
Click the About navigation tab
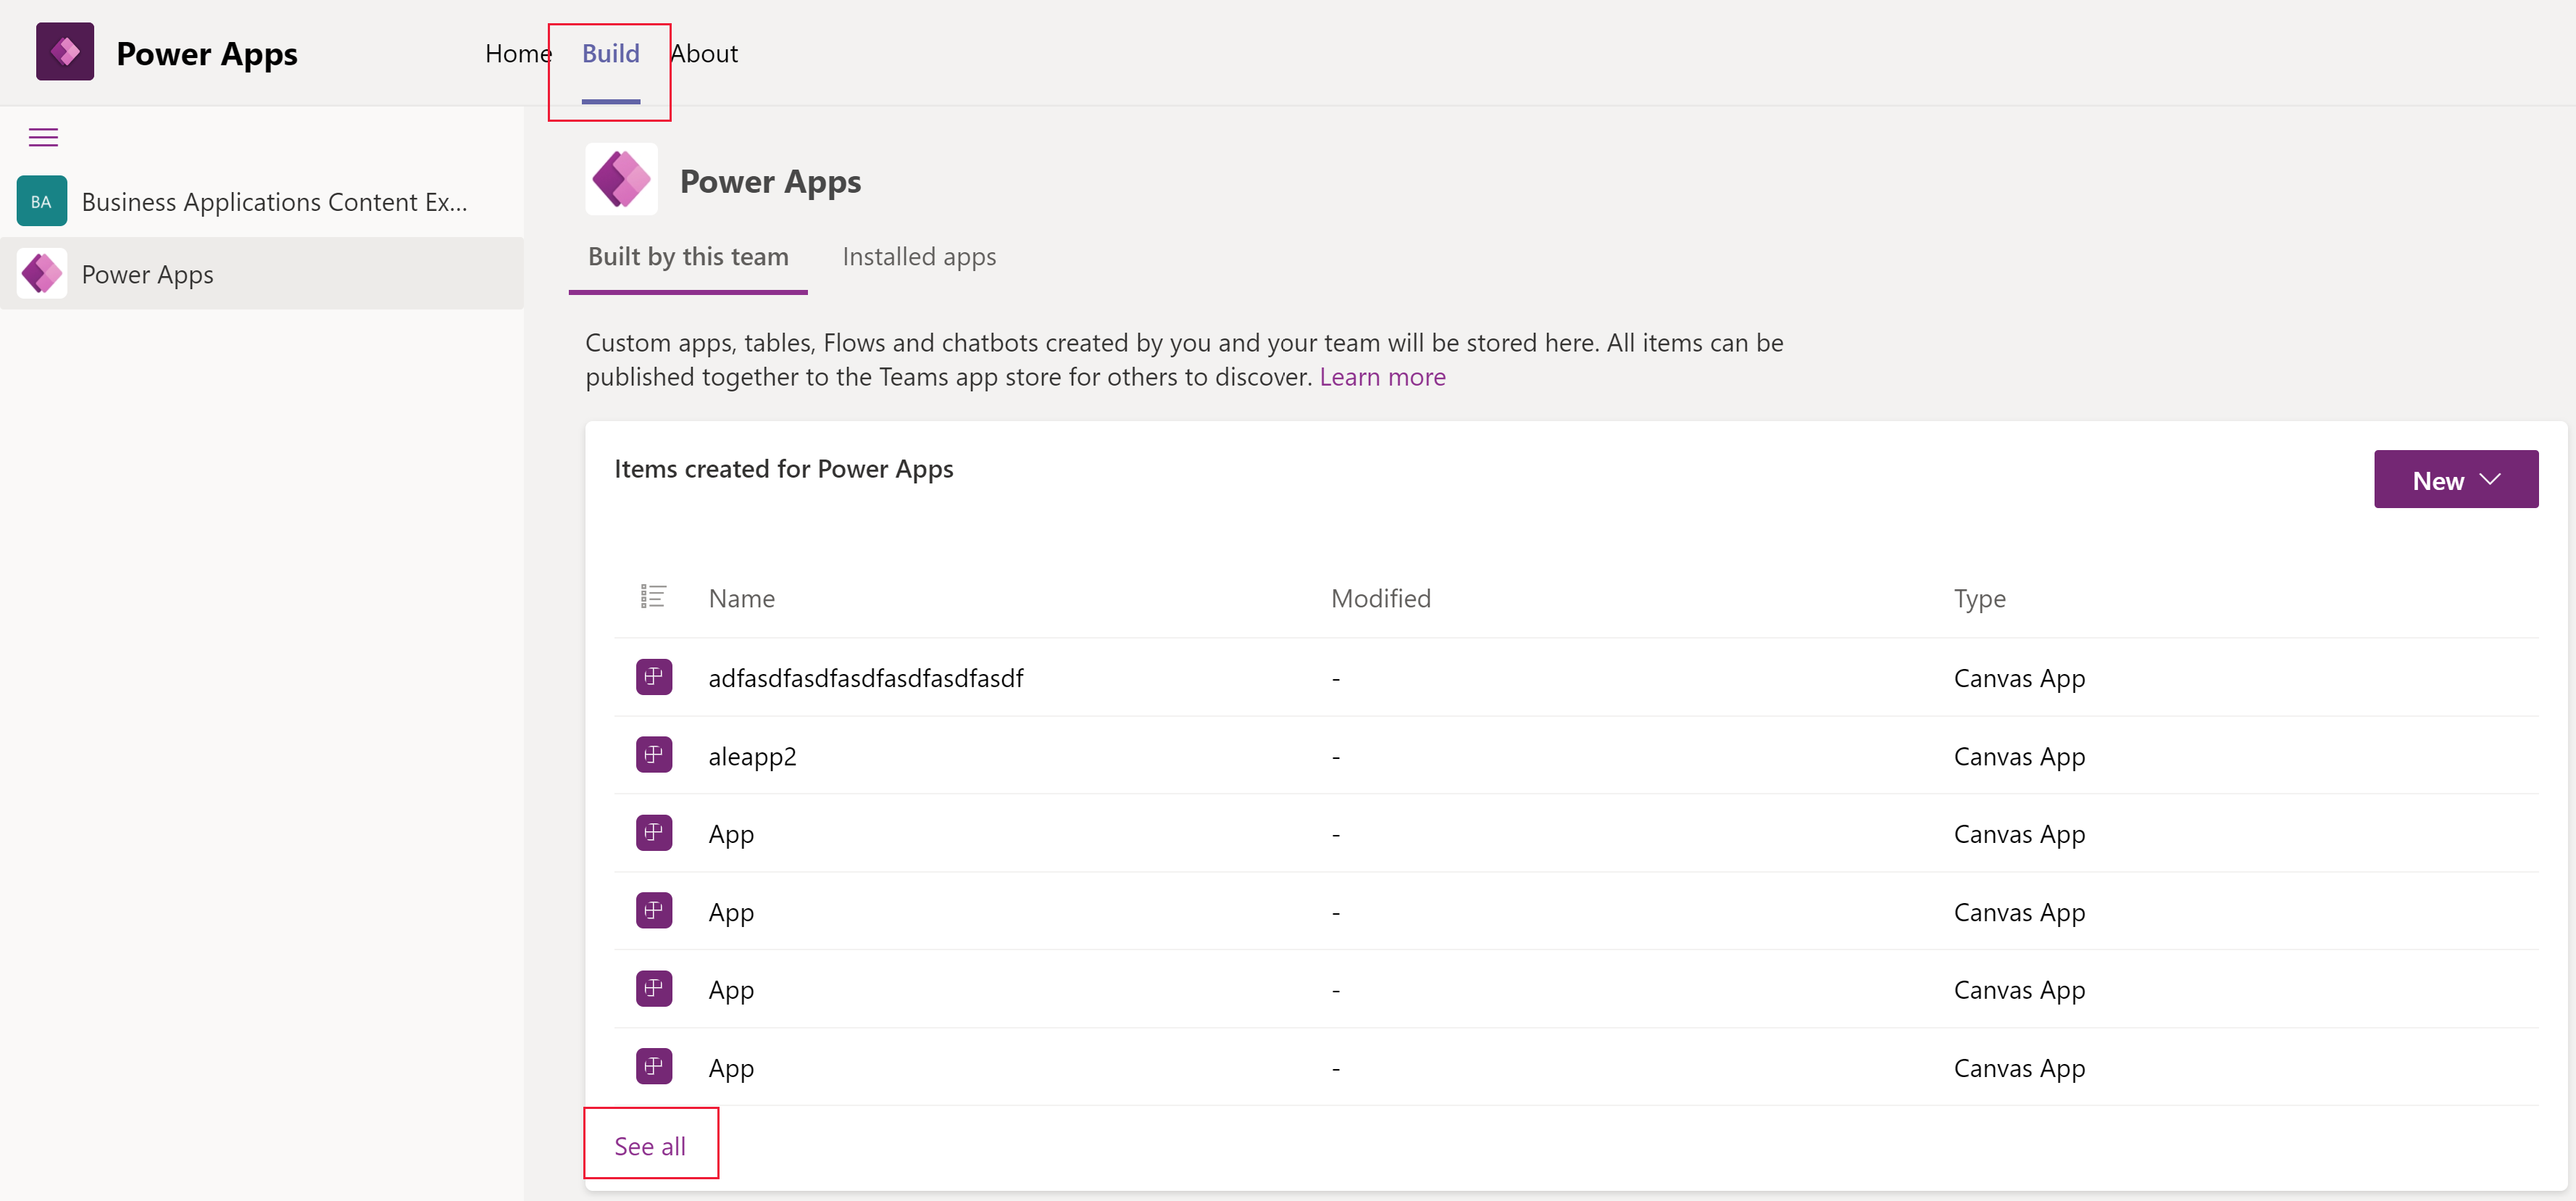pos(701,51)
